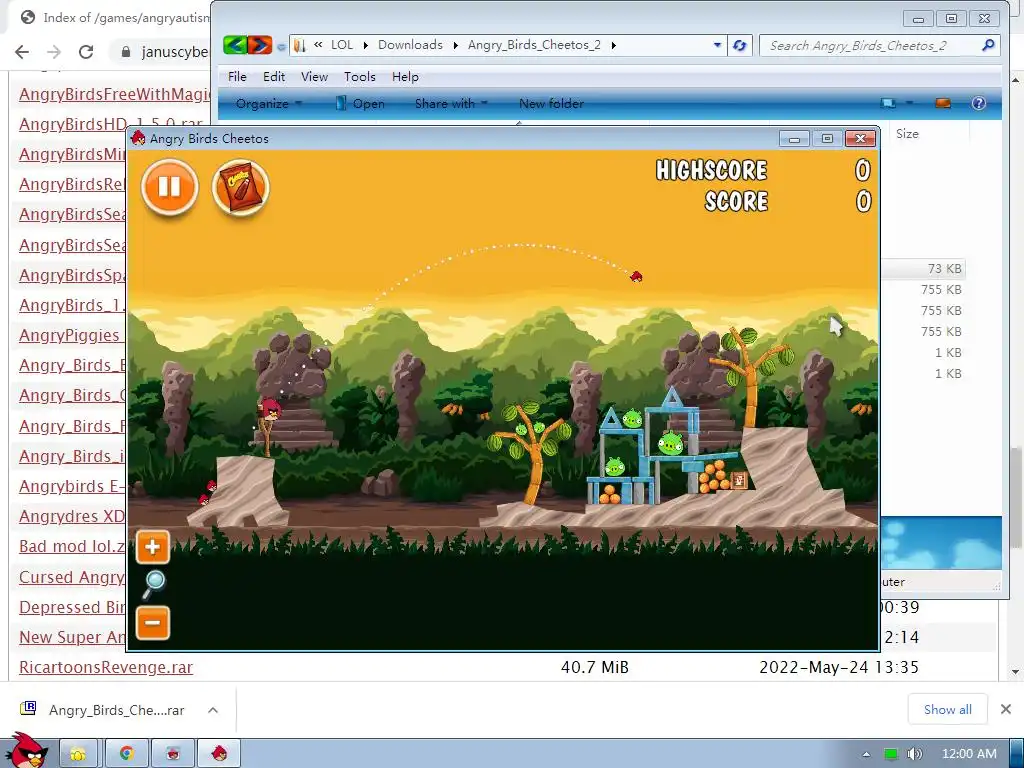Click the red bird on the slingshot
The width and height of the screenshot is (1024, 768).
tap(269, 410)
